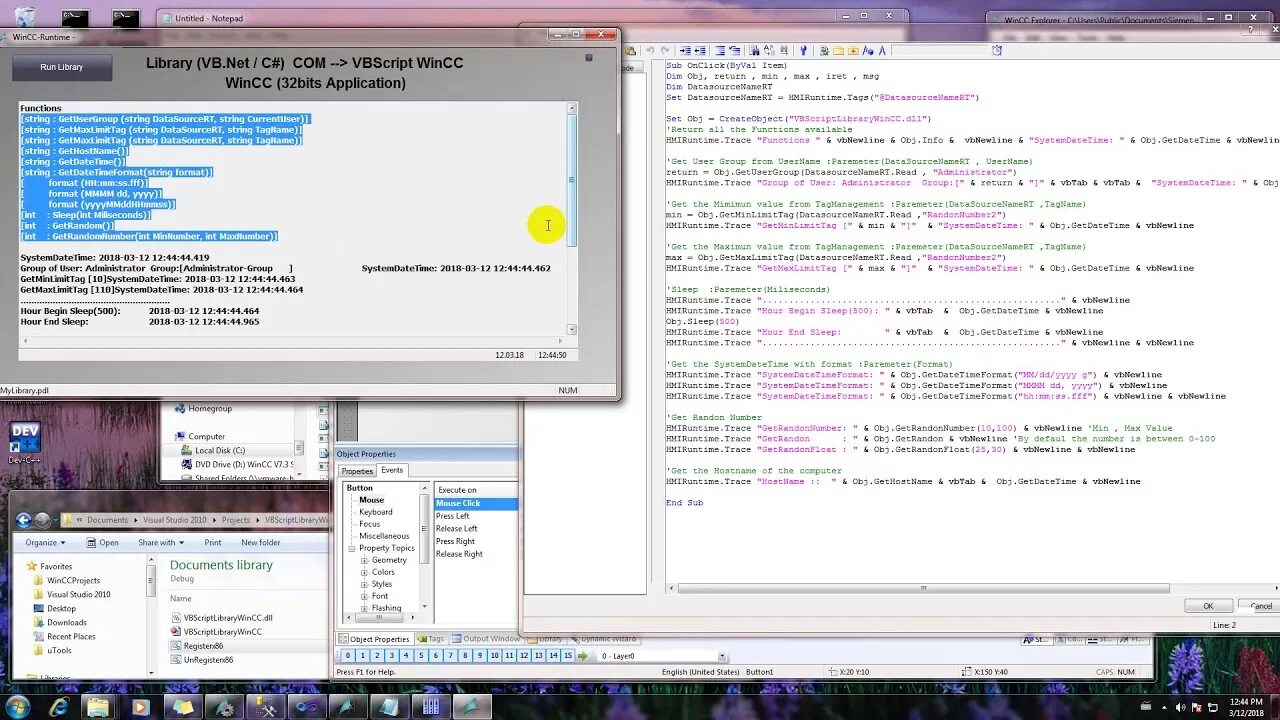Open the Downloads folder in Explorer favorites

click(60, 622)
